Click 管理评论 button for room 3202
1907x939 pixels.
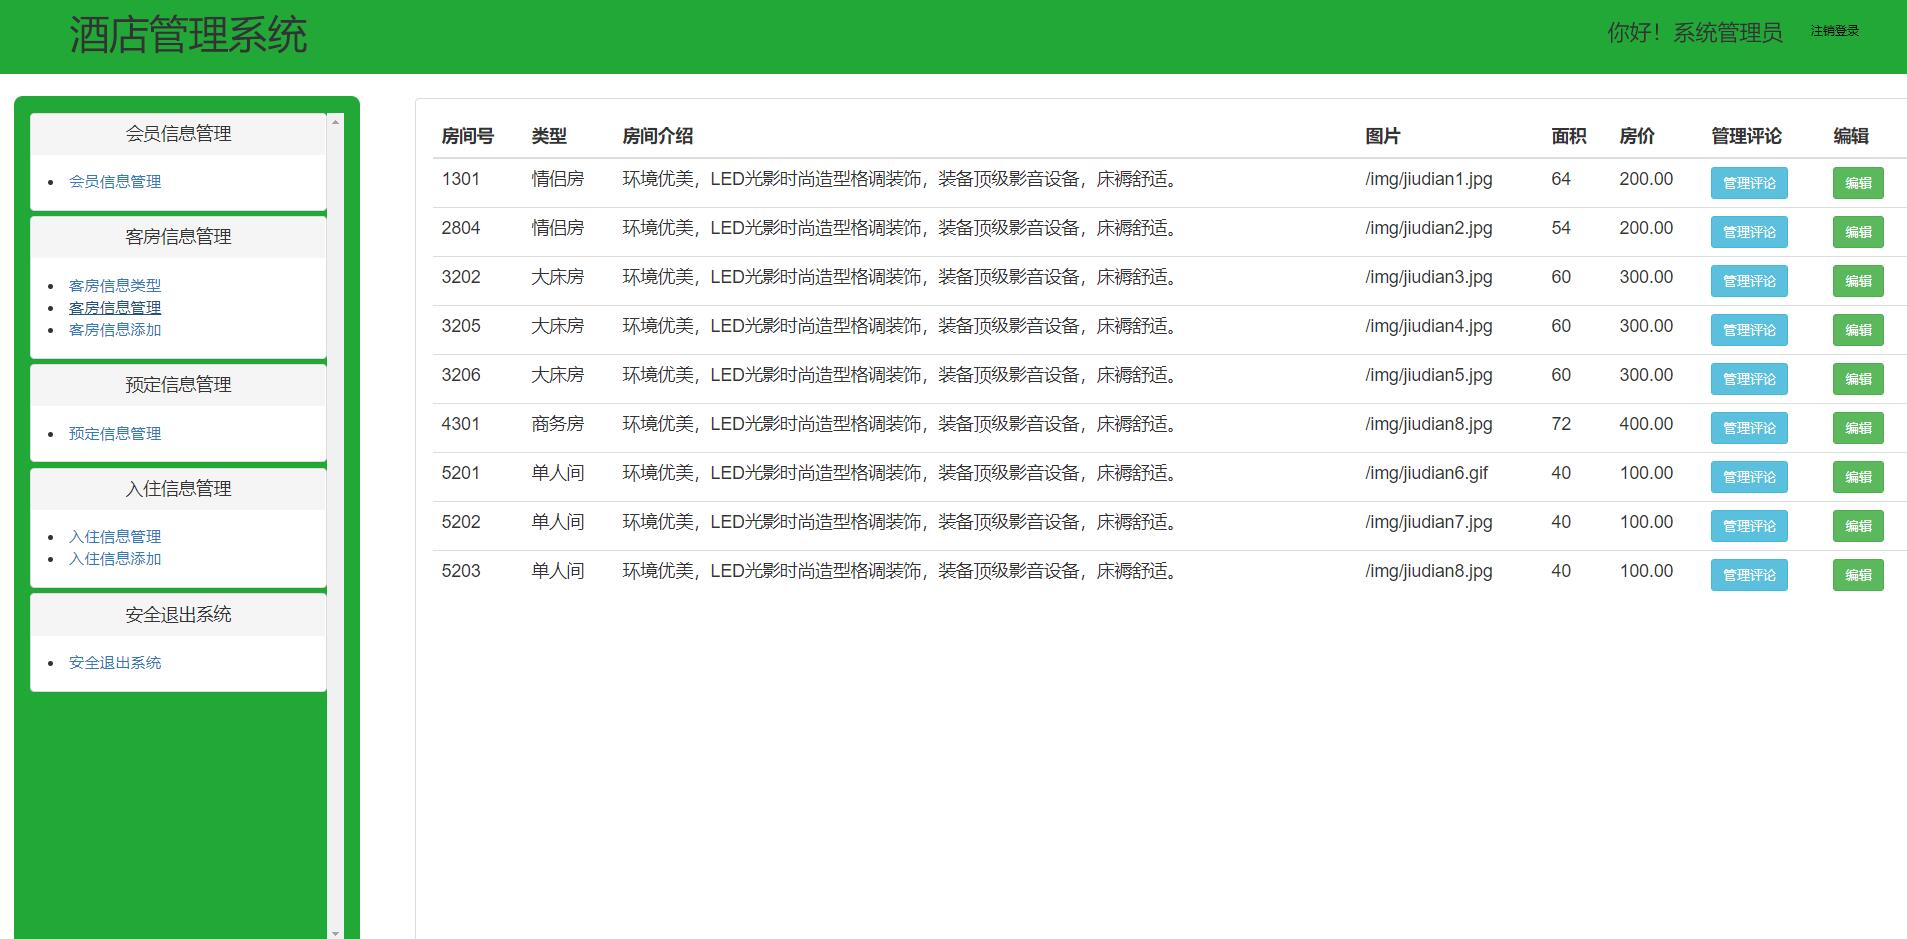(x=1748, y=281)
